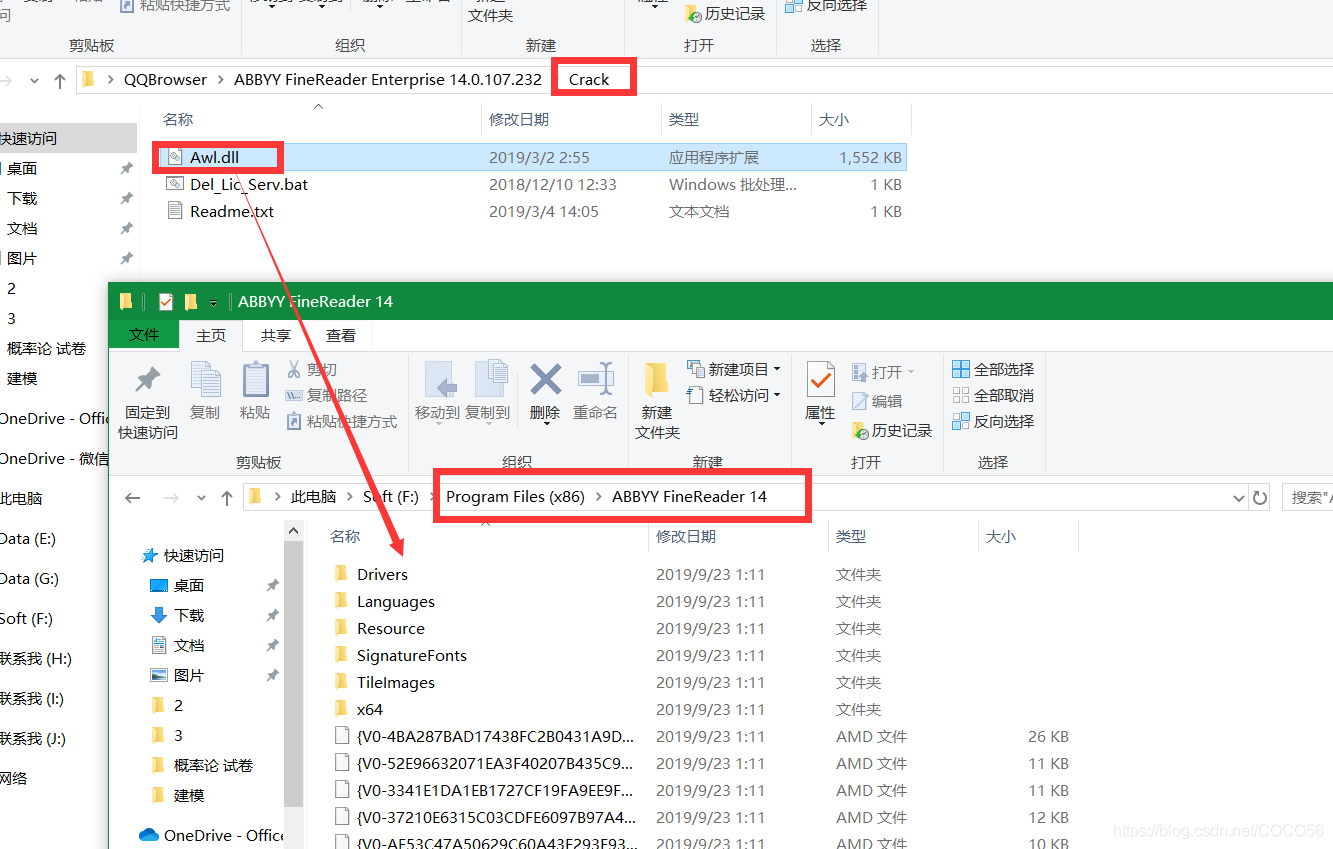Switch to the Home (主页) tab
The width and height of the screenshot is (1333, 849).
(211, 335)
